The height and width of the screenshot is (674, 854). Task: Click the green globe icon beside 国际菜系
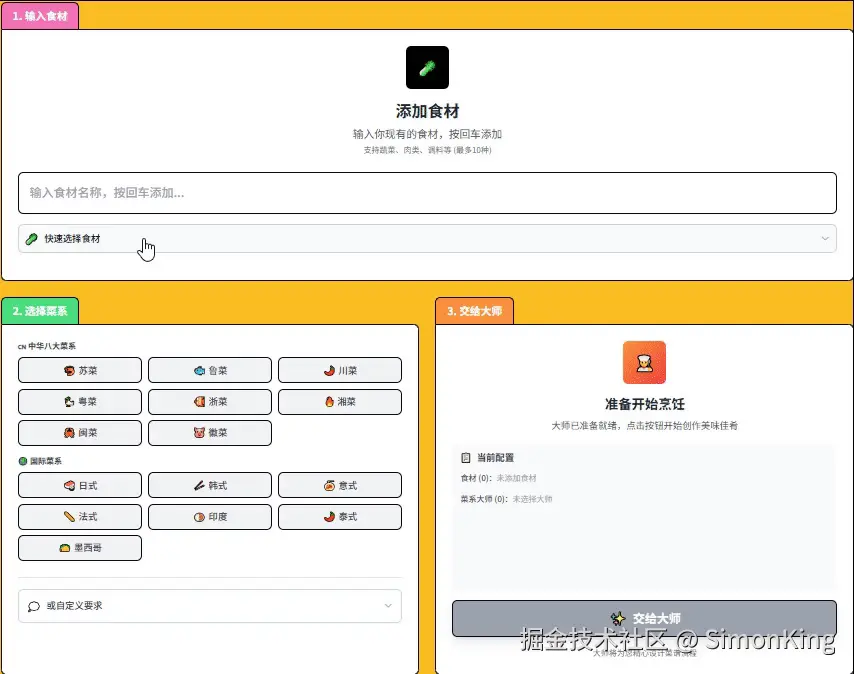click(x=23, y=461)
